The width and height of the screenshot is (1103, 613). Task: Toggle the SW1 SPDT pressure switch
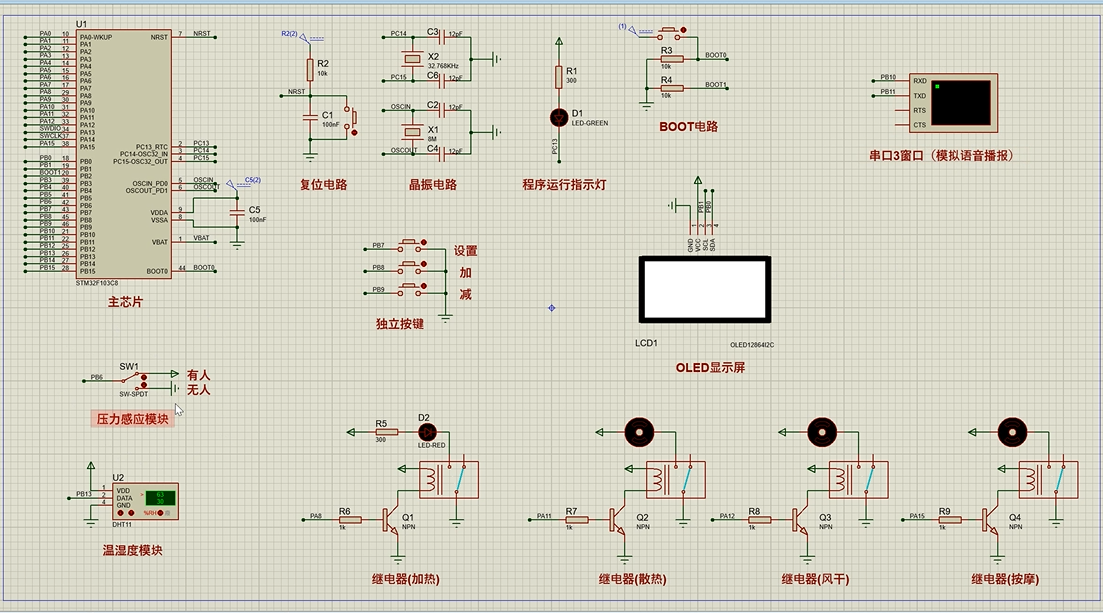pos(132,381)
